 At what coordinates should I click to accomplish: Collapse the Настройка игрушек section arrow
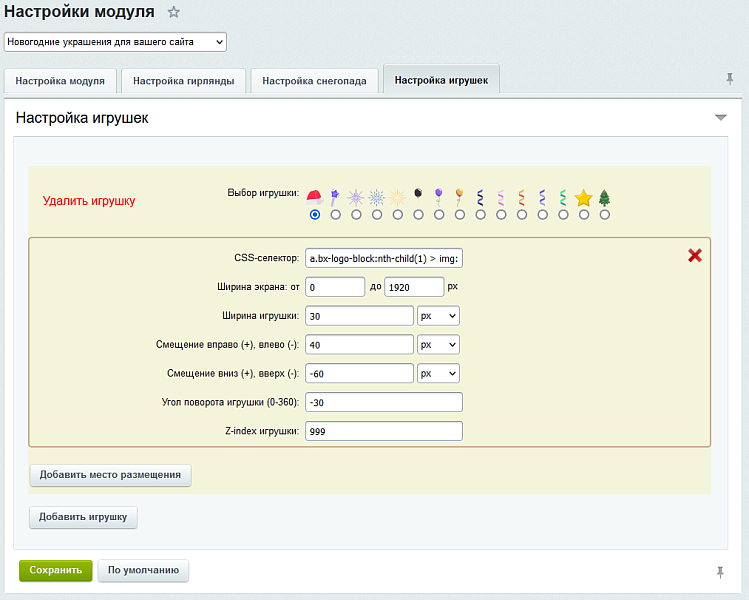tap(720, 118)
